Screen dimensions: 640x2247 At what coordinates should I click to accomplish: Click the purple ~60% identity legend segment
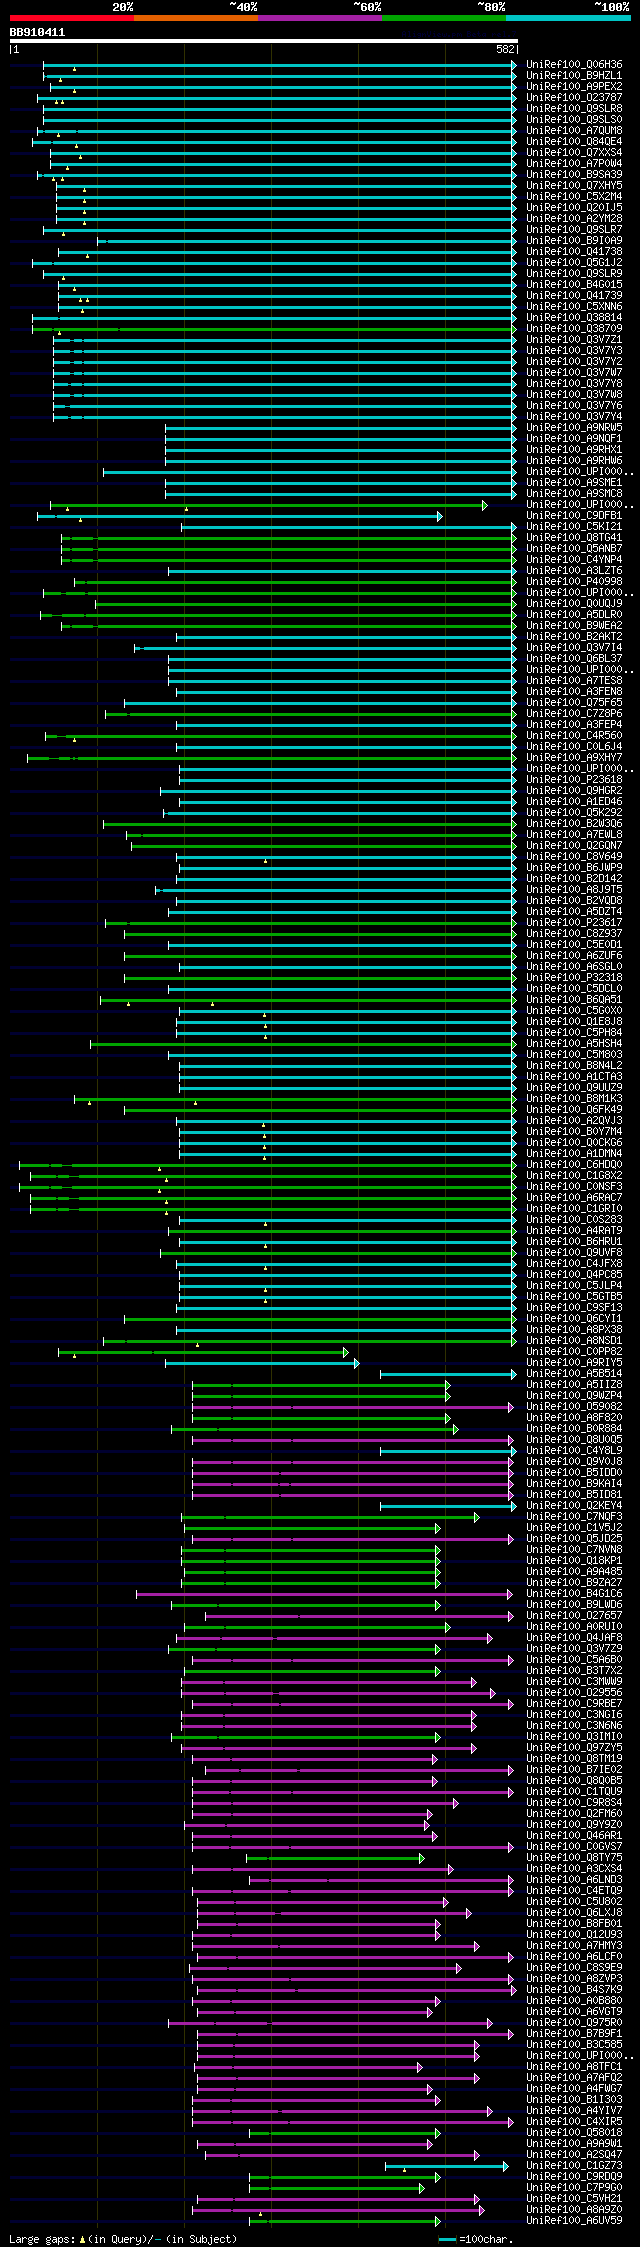click(319, 18)
